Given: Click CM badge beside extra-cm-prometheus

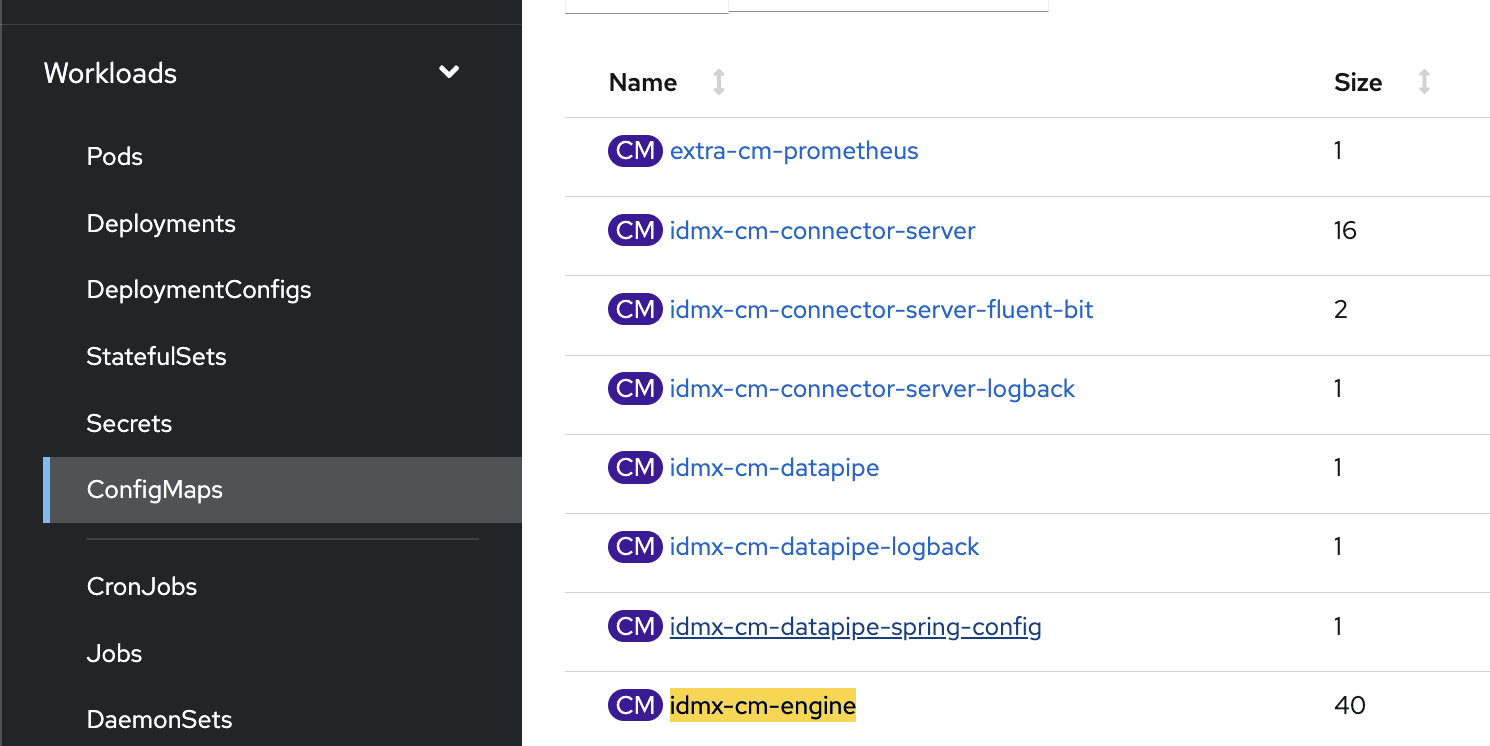Looking at the screenshot, I should click(635, 151).
